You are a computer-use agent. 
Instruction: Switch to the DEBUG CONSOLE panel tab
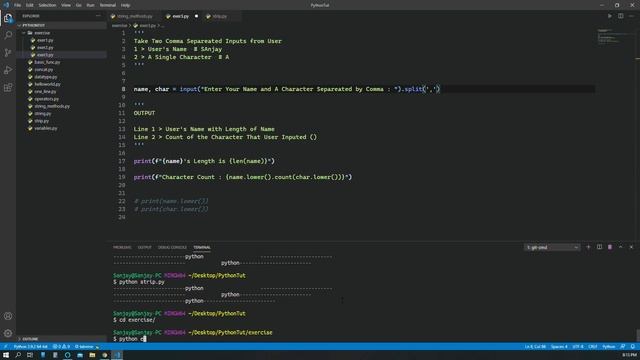pos(172,247)
